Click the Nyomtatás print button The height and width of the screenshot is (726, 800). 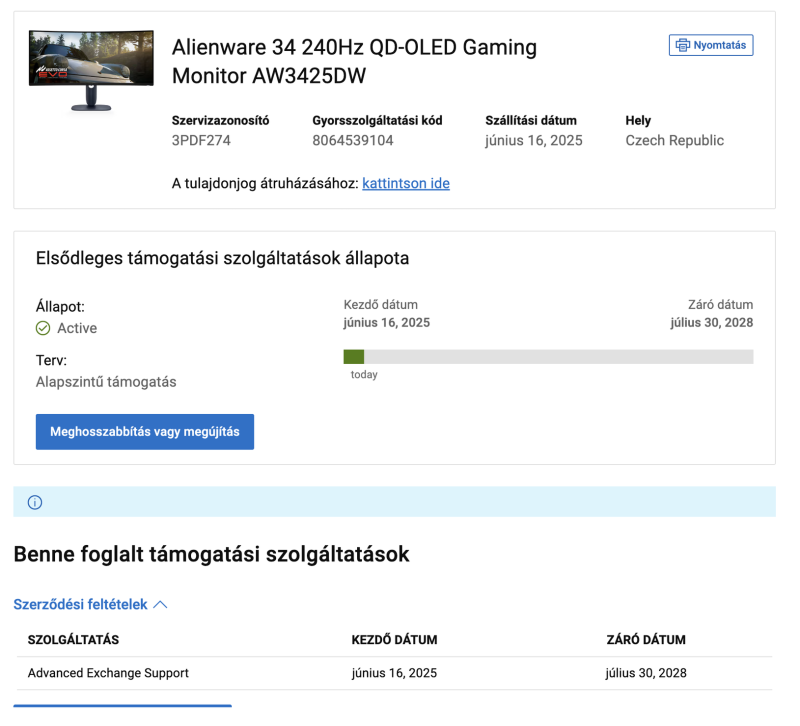point(711,45)
